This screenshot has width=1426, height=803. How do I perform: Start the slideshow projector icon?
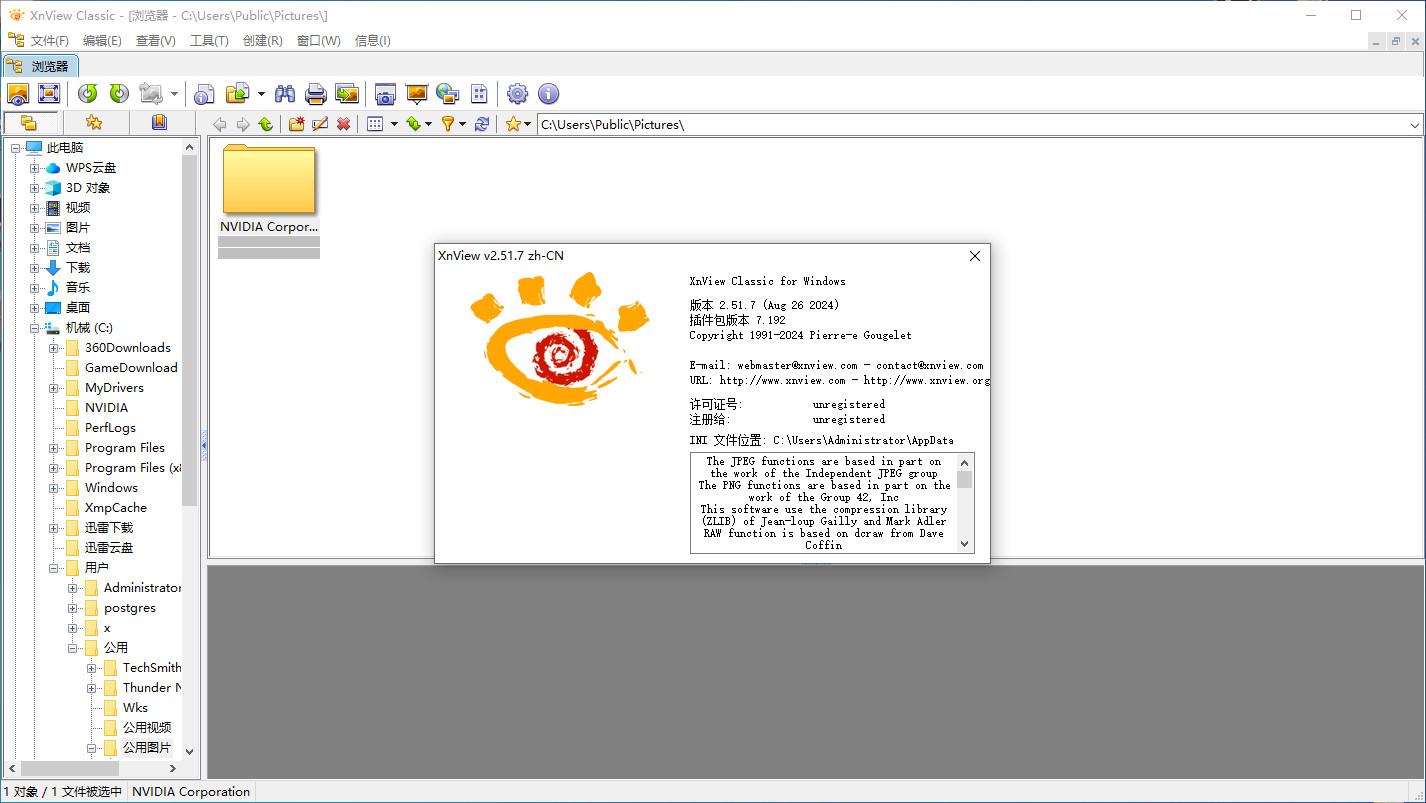[x=417, y=94]
